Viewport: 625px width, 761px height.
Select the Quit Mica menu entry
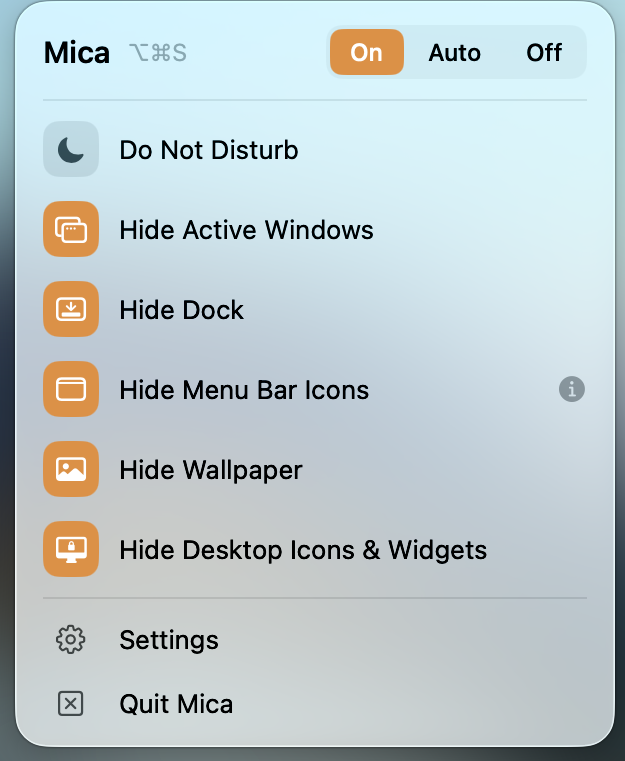click(x=314, y=704)
